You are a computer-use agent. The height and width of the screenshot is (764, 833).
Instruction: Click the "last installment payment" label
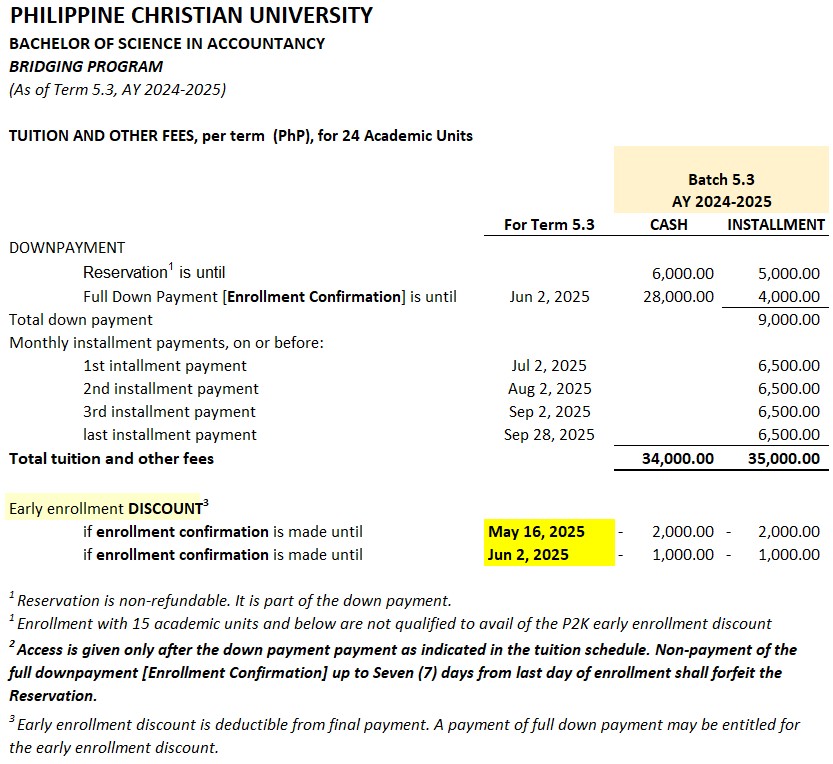[x=169, y=435]
